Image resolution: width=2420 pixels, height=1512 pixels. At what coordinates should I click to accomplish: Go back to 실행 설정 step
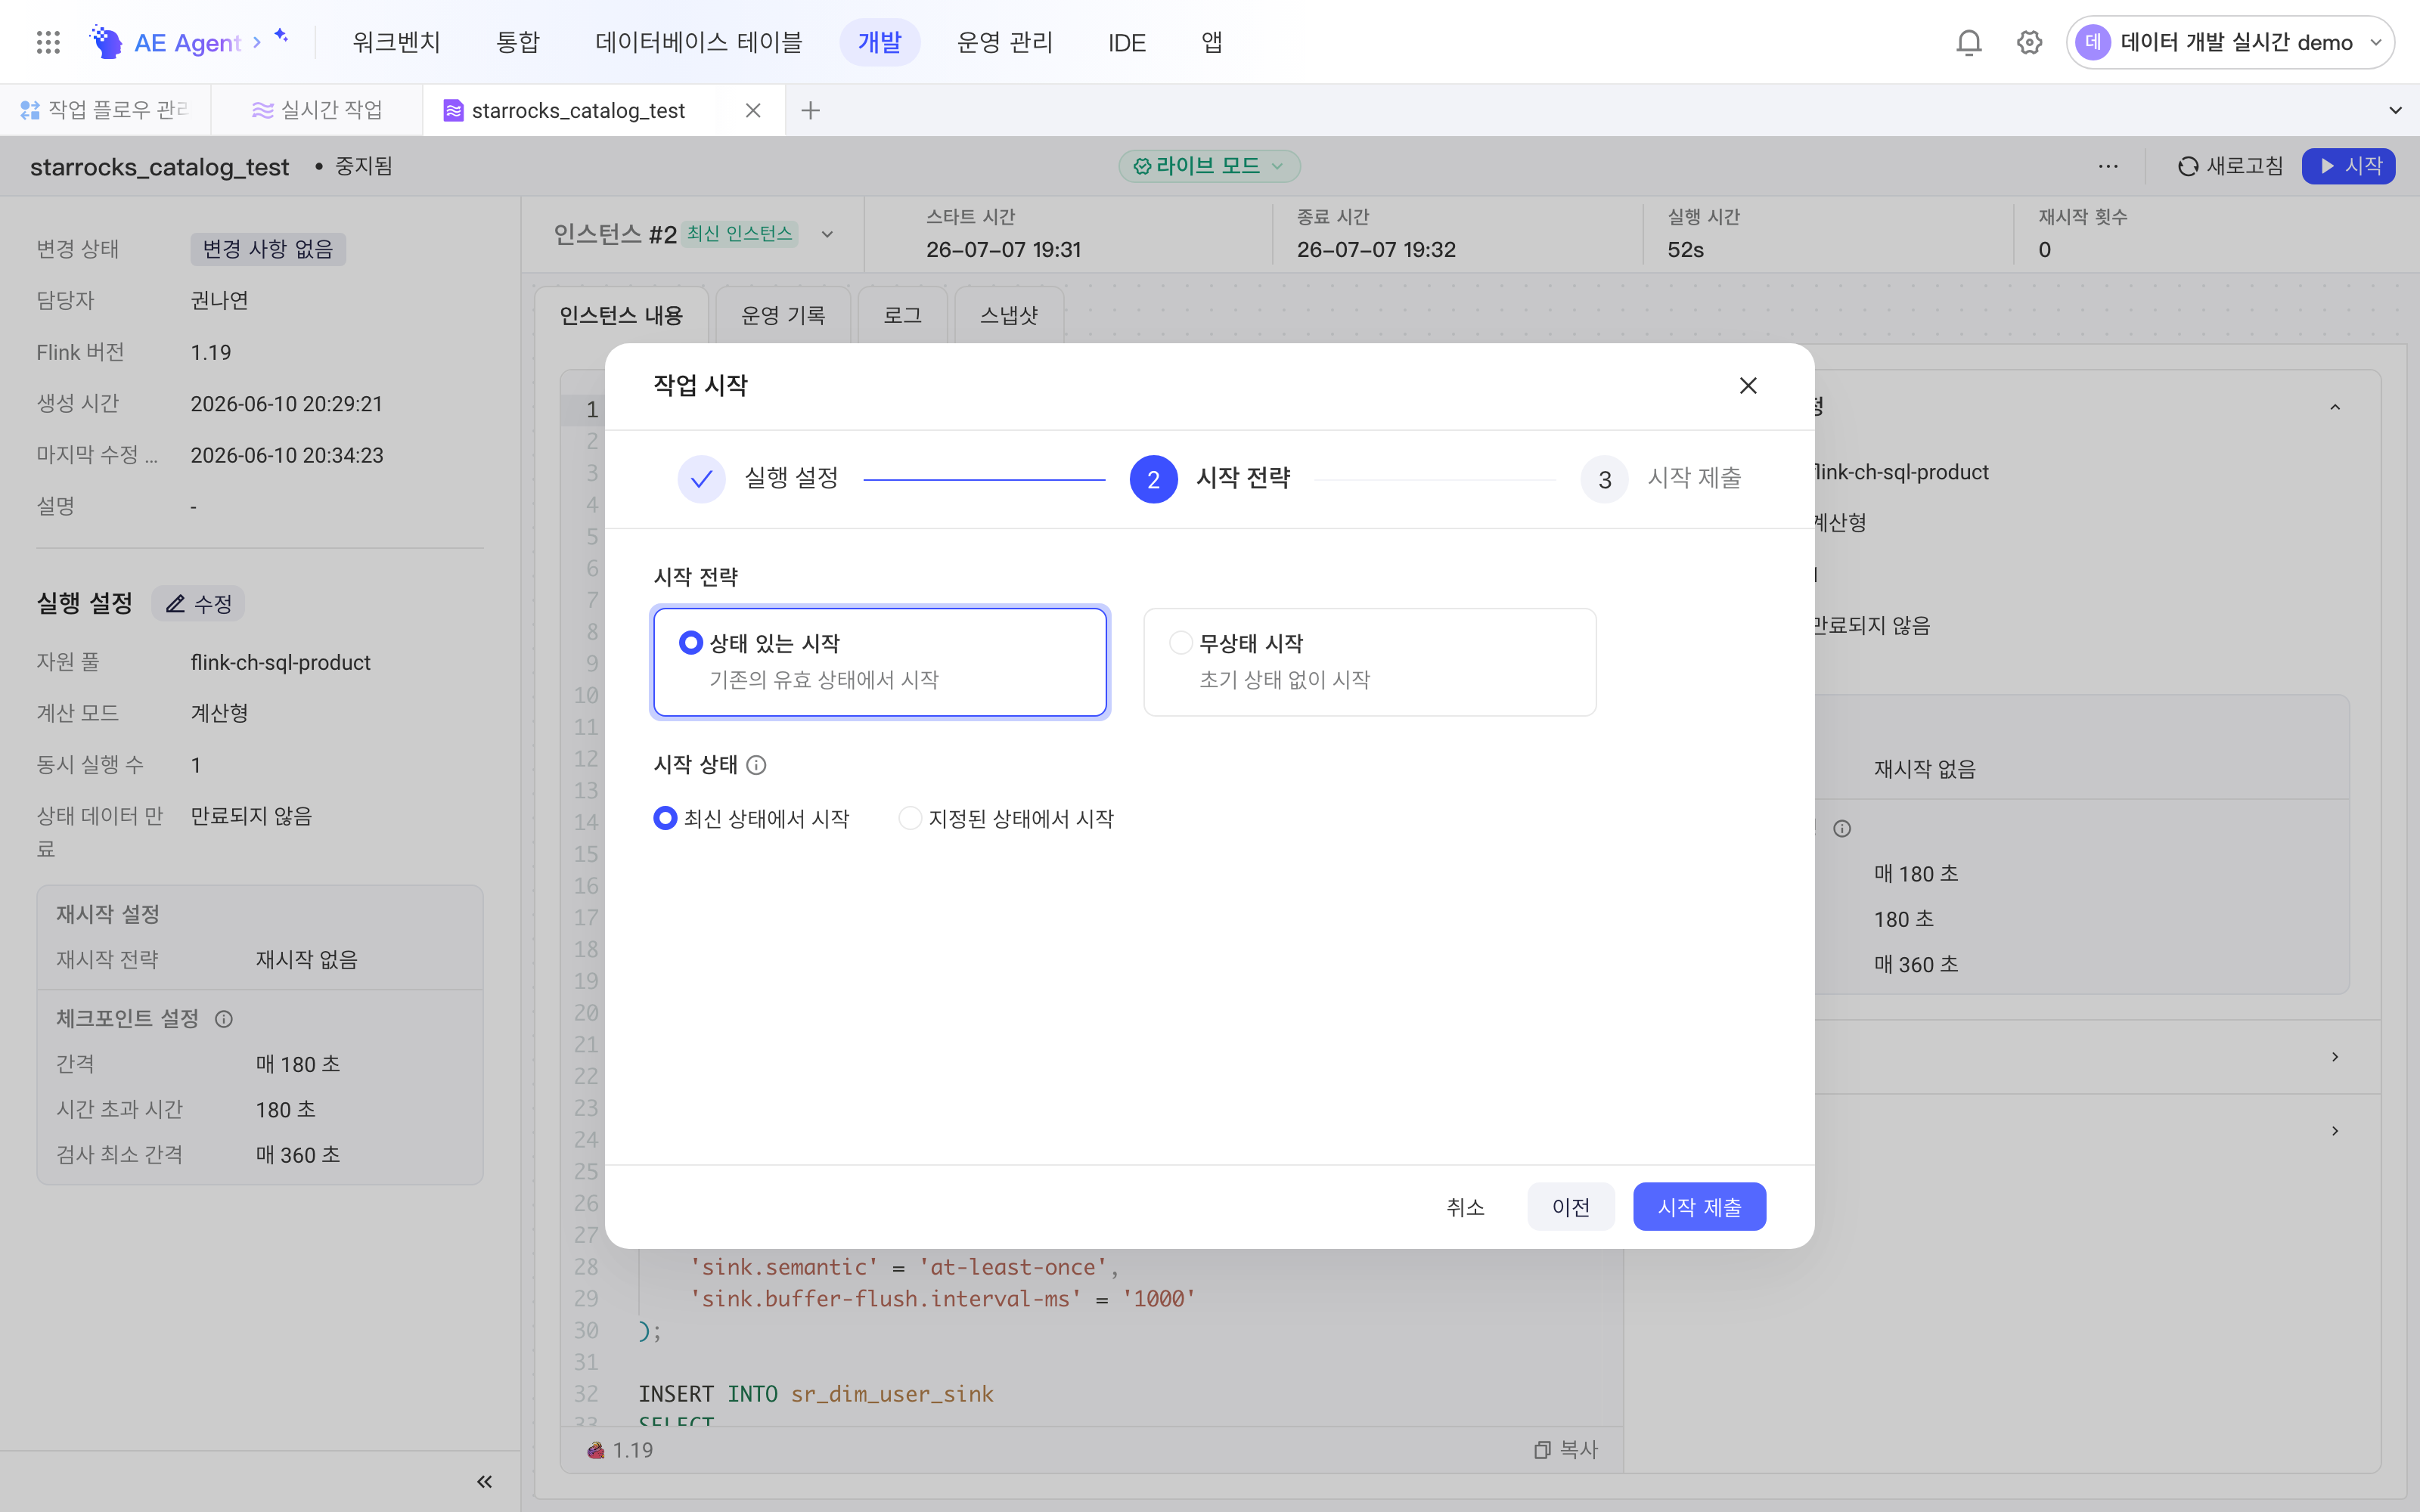coord(758,479)
